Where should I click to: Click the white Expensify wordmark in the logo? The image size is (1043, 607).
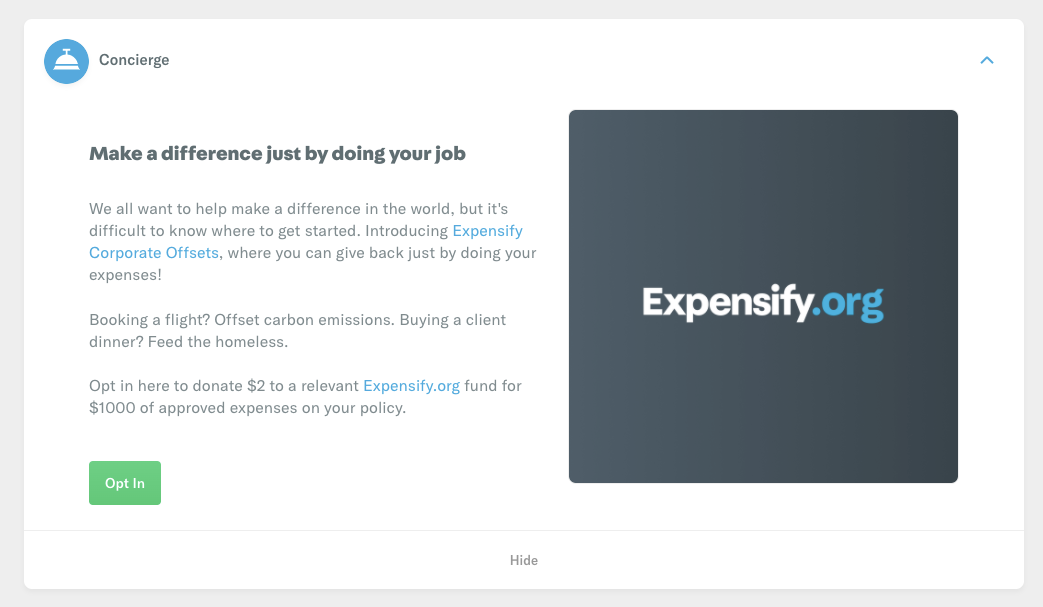point(727,303)
